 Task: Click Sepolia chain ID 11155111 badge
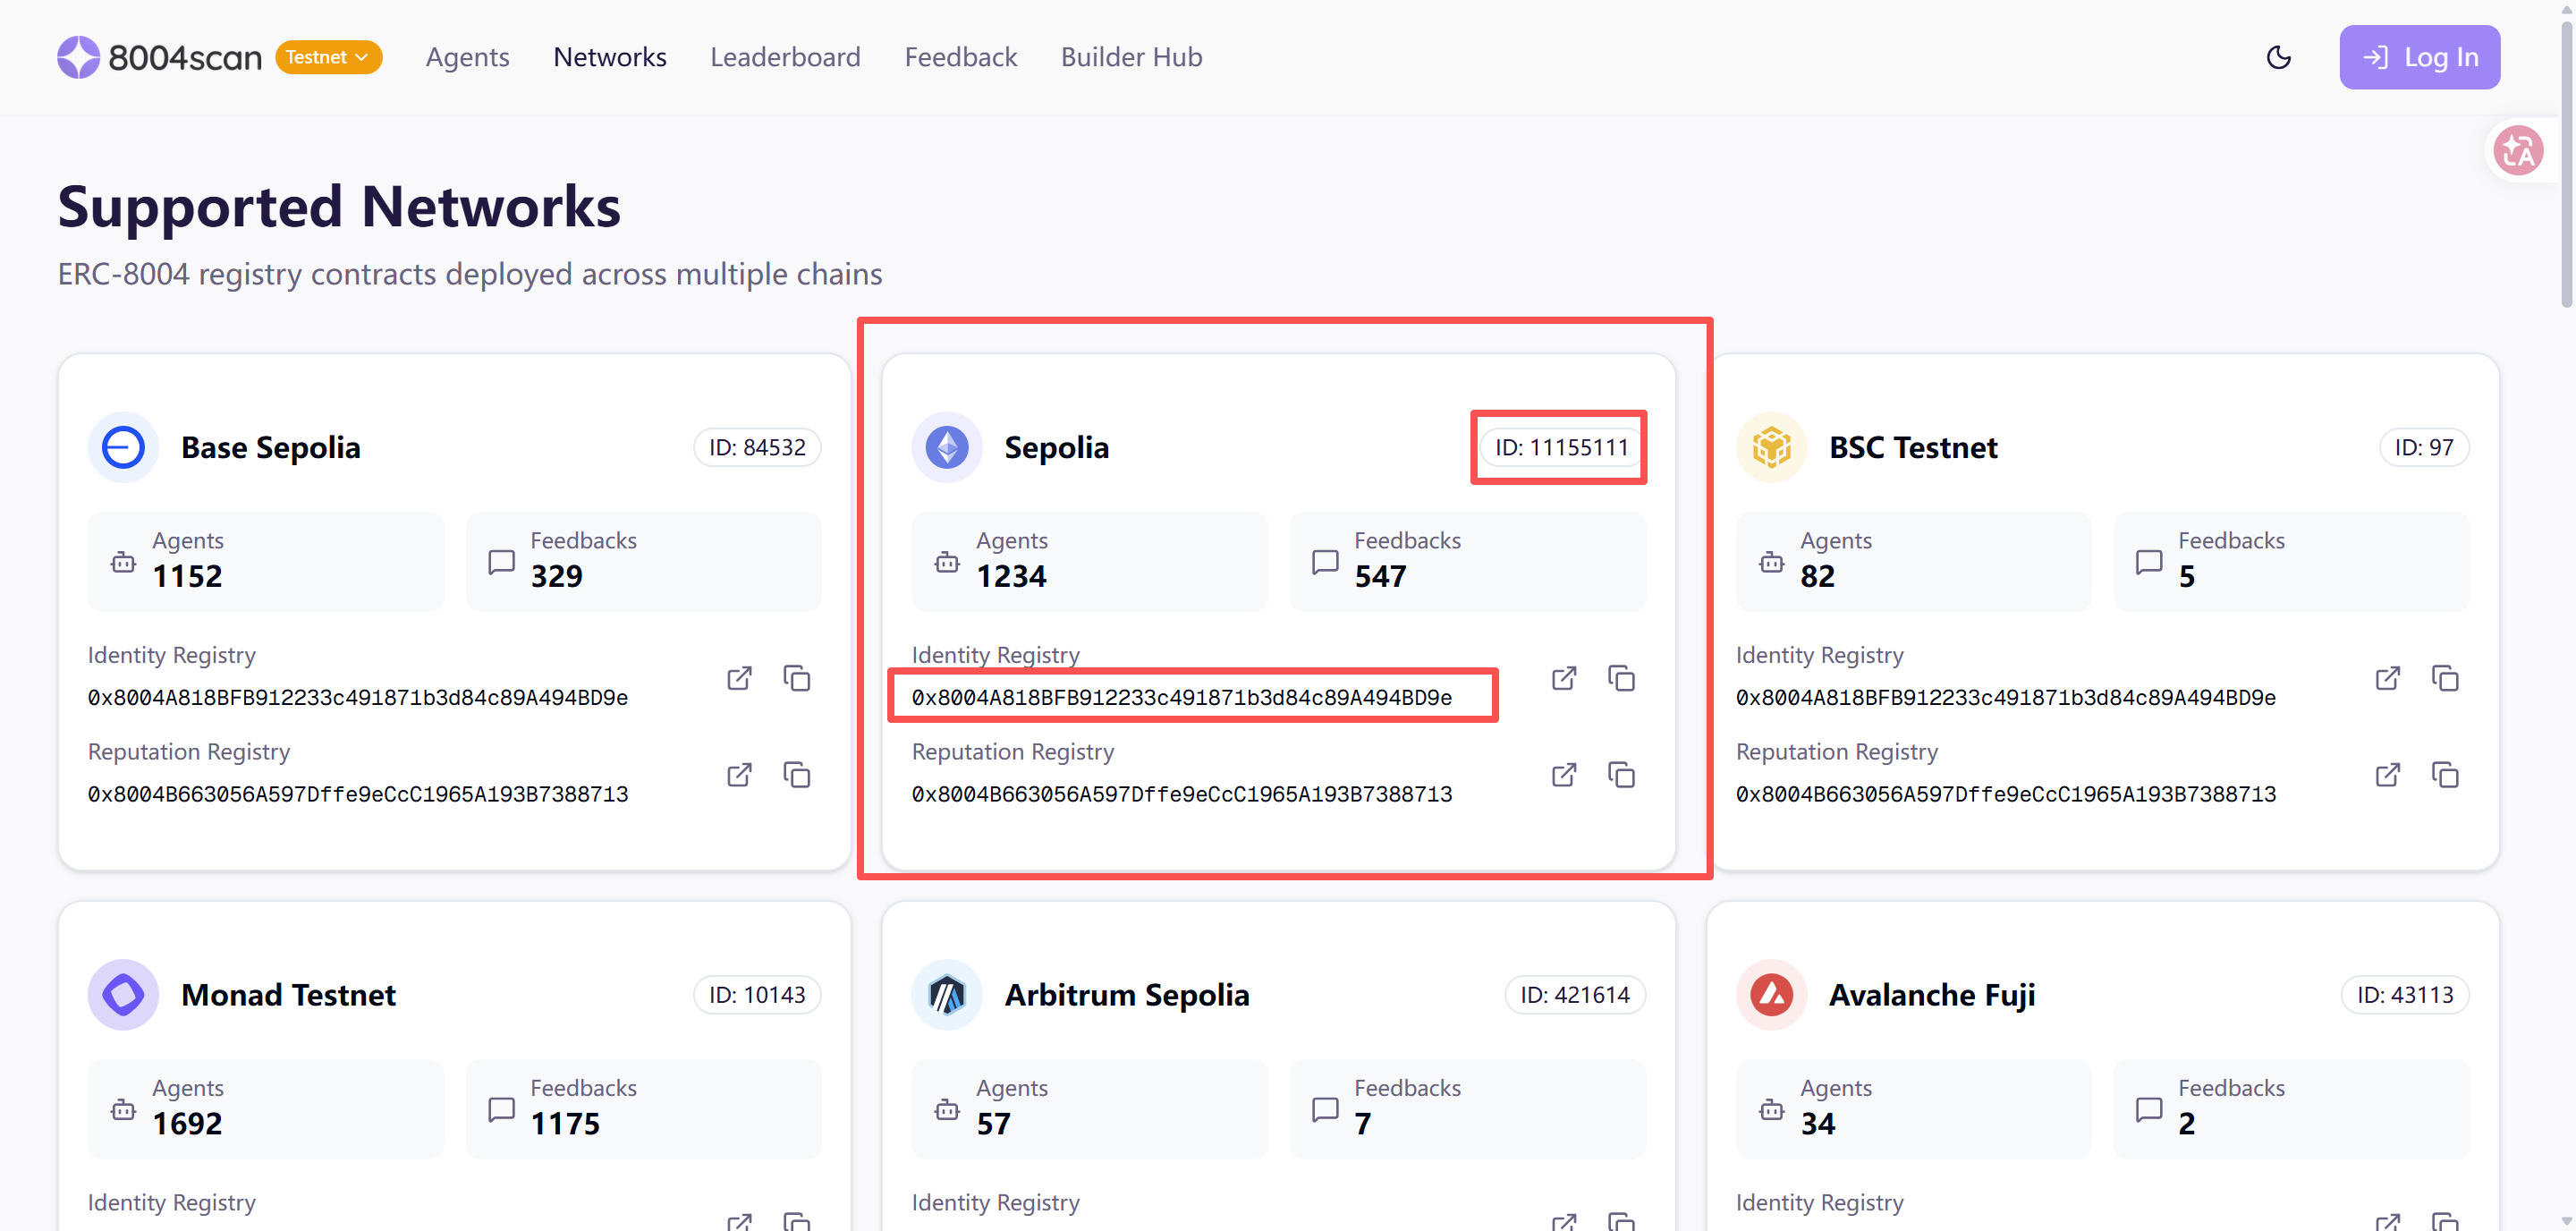click(x=1561, y=447)
